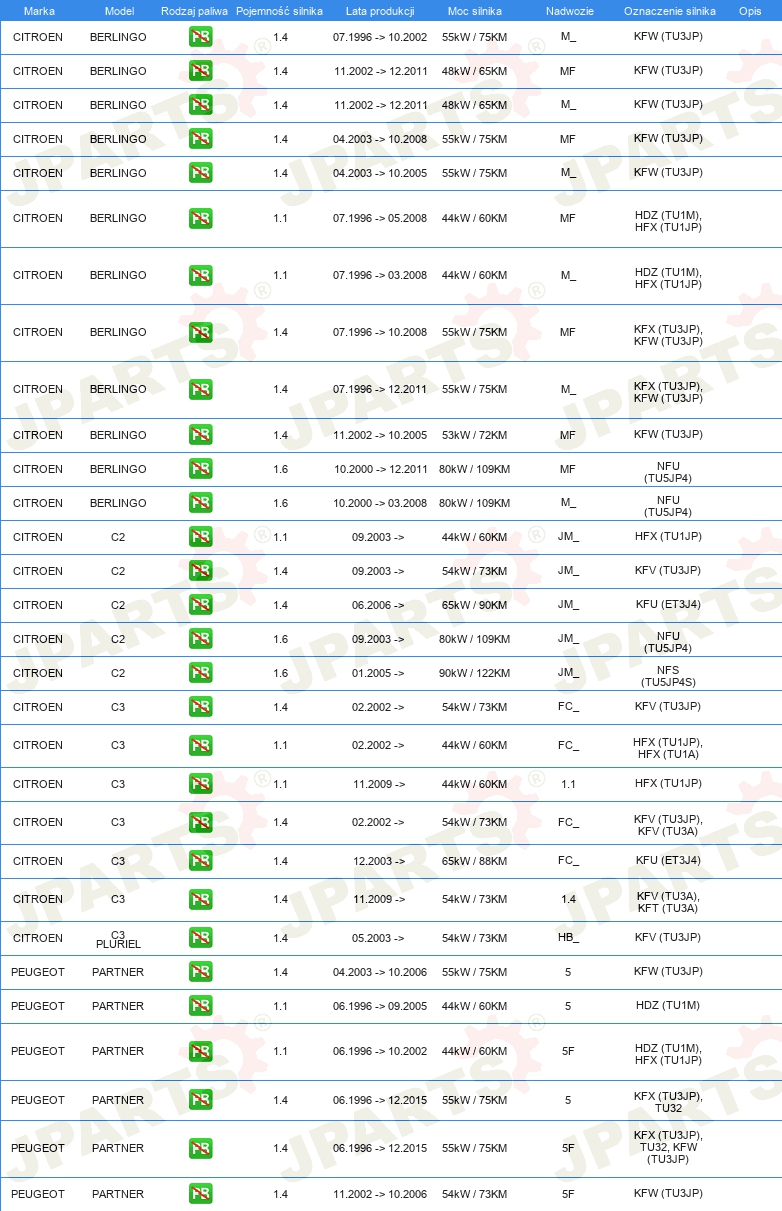Click fuel icon for Berlingo 04.2003 -> 10.2008
782x1211 pixels.
(200, 139)
